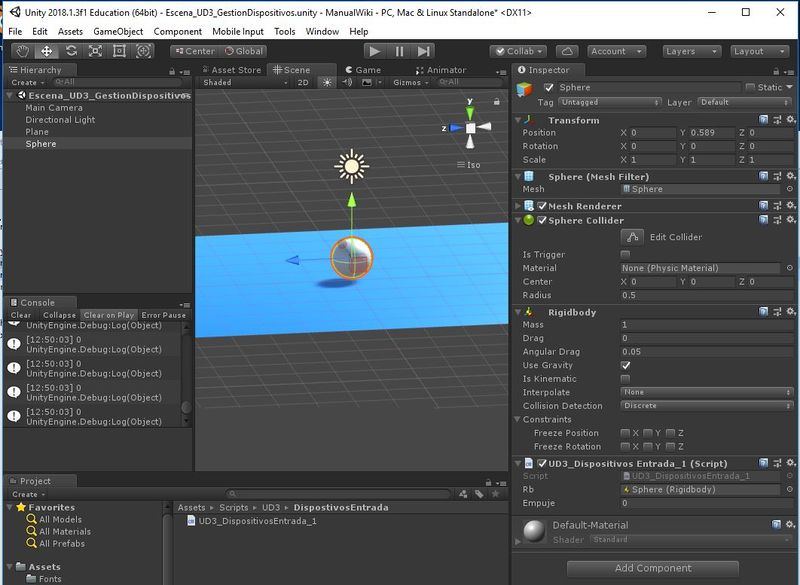
Task: Open the Rb field object picker circle
Action: pyautogui.click(x=789, y=489)
